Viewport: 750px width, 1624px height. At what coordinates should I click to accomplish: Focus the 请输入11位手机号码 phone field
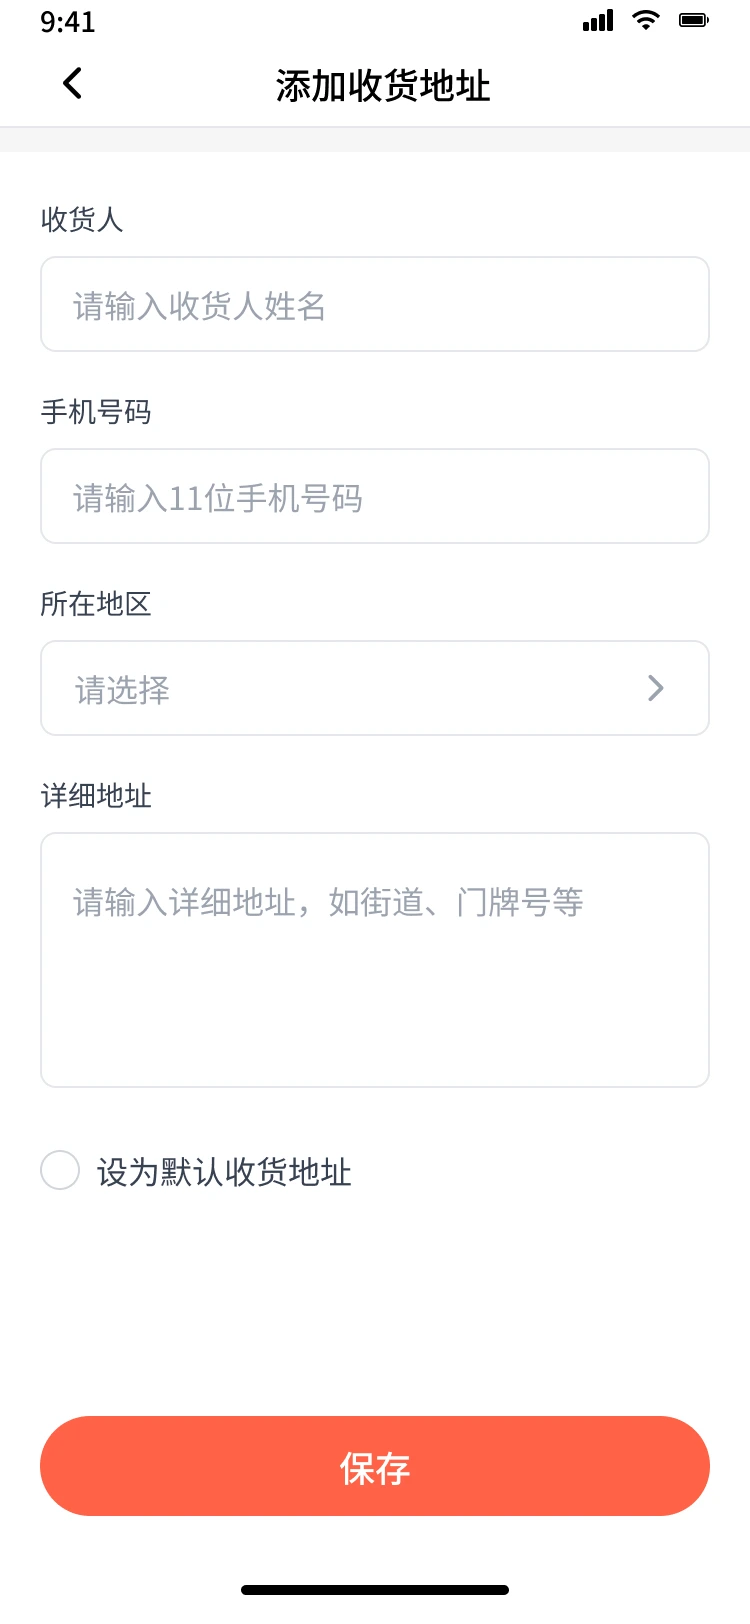[x=375, y=497]
